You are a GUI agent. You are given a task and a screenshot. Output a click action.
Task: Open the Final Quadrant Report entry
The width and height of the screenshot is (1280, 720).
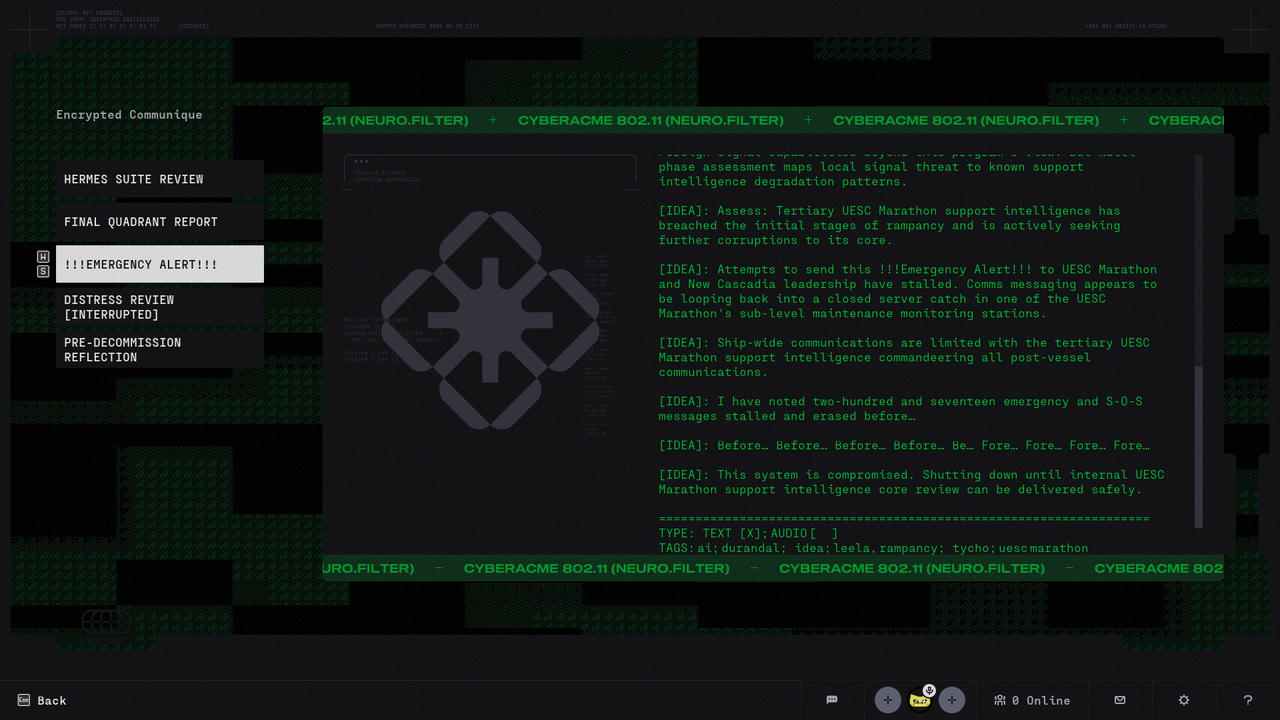pos(160,222)
